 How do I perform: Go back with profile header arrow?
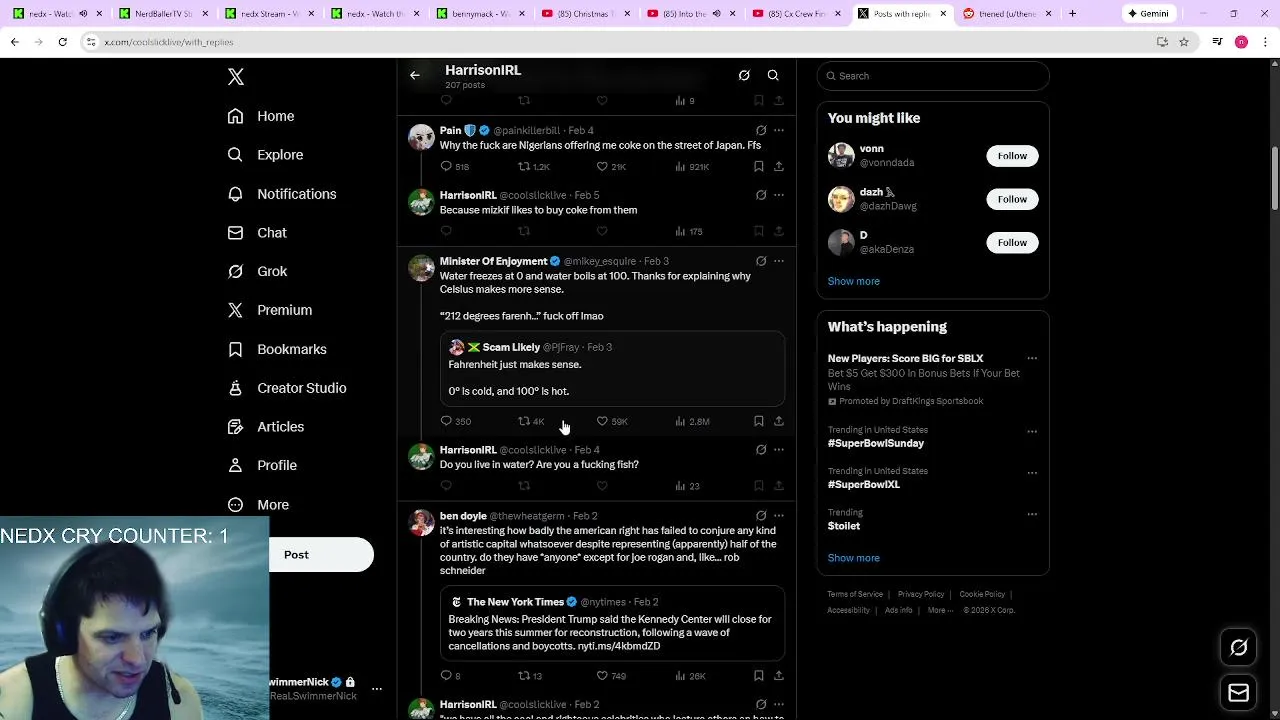(415, 75)
